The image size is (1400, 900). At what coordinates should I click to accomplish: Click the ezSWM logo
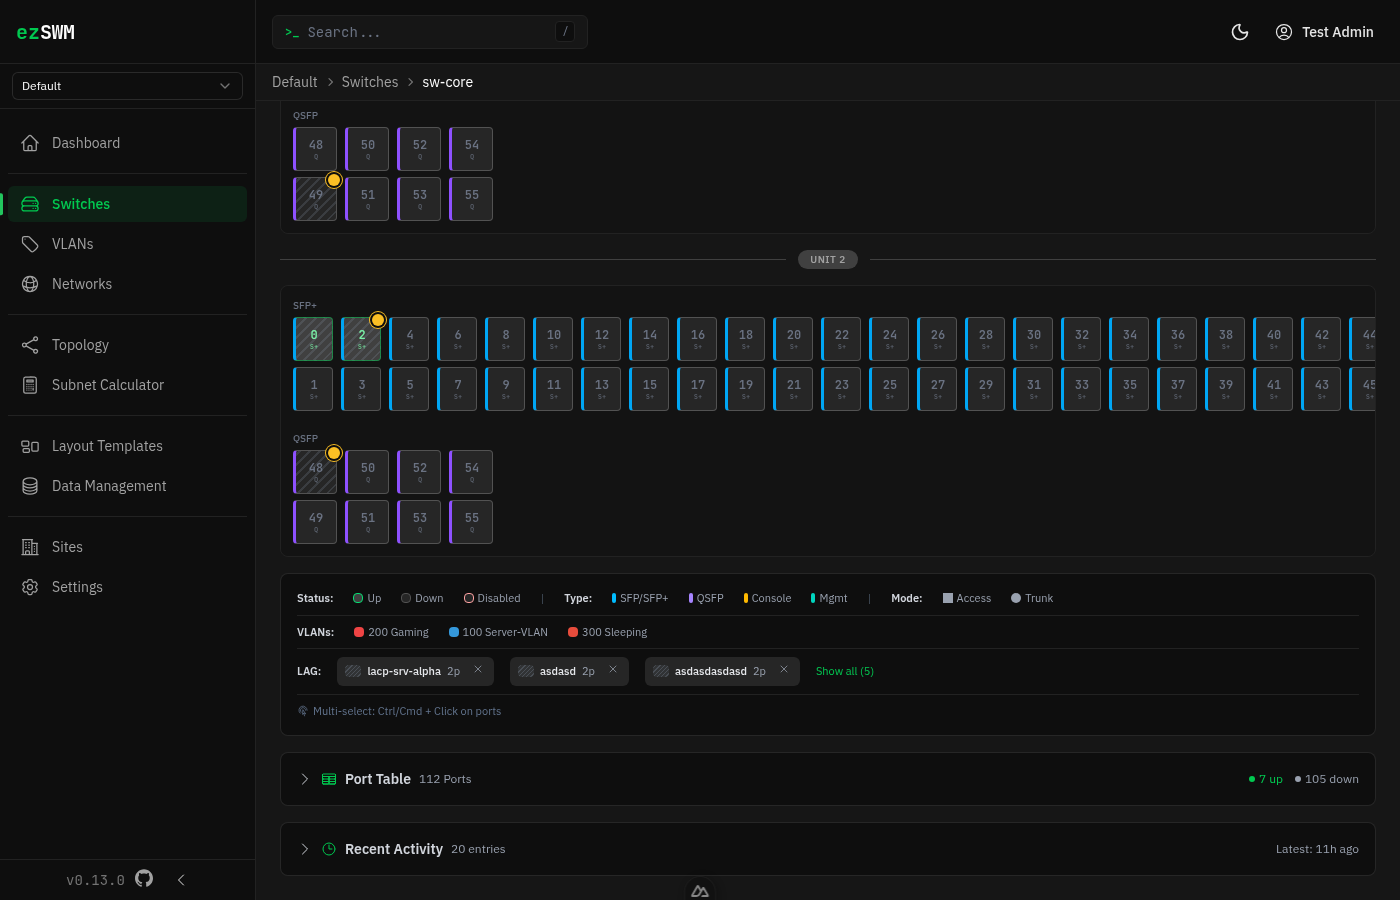point(46,32)
